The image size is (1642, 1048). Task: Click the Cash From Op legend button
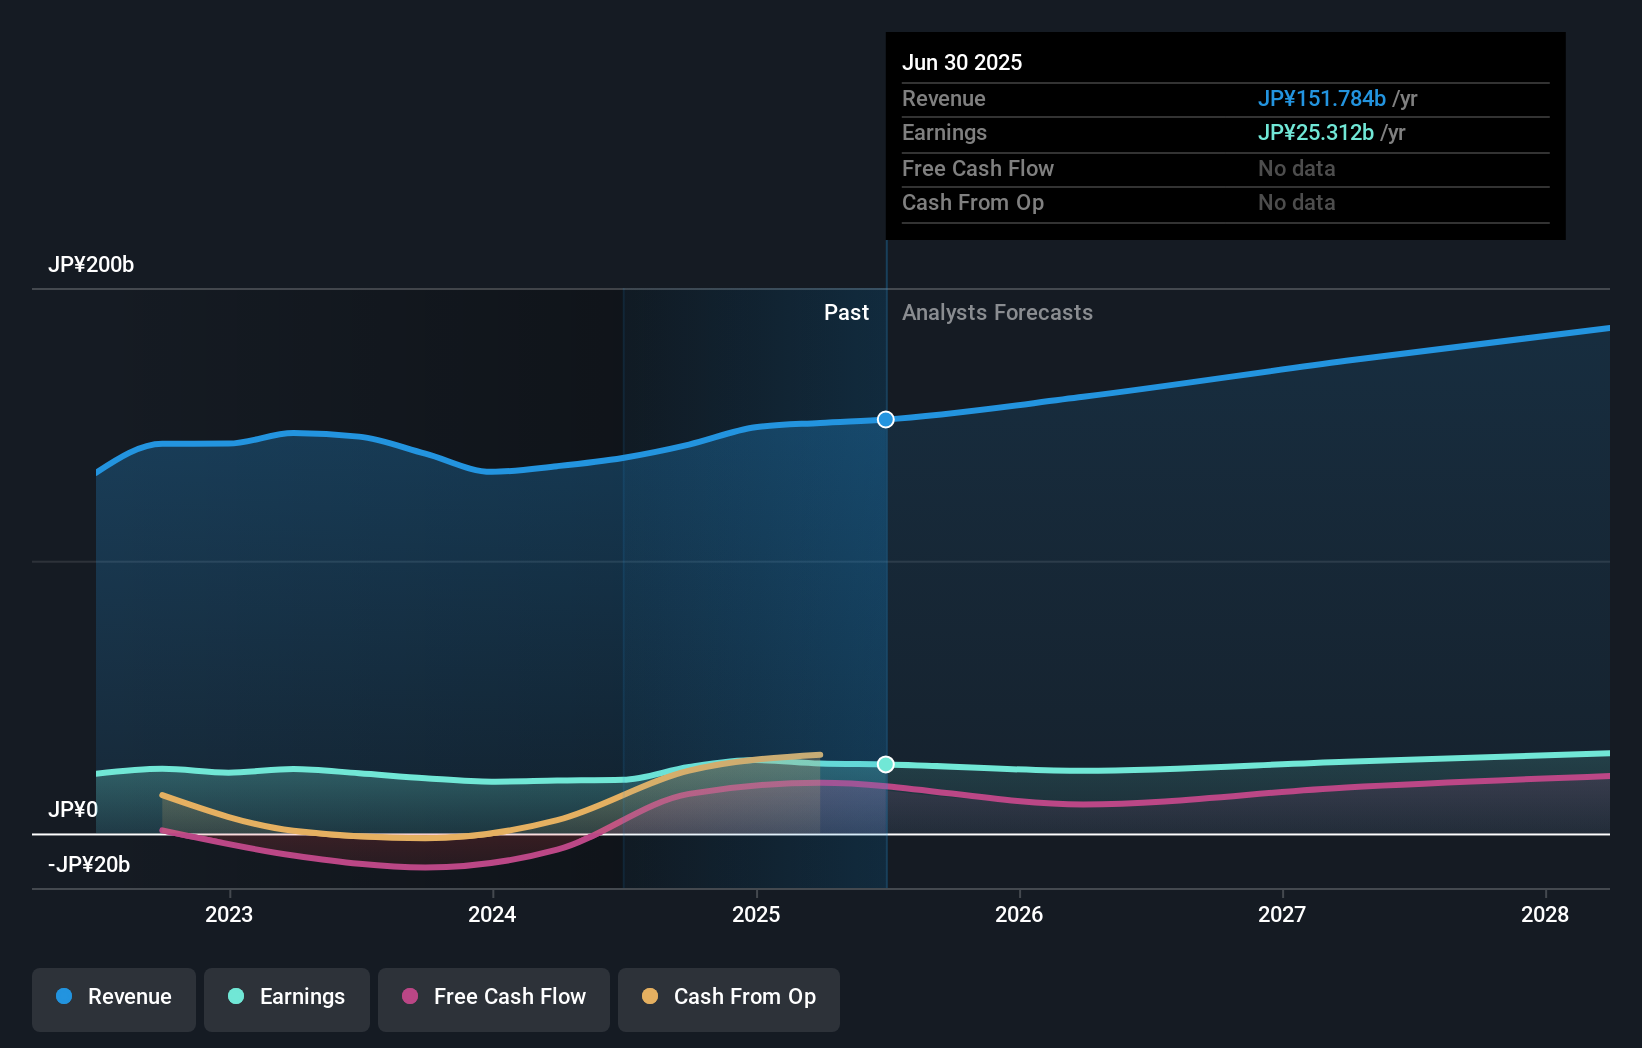(728, 997)
